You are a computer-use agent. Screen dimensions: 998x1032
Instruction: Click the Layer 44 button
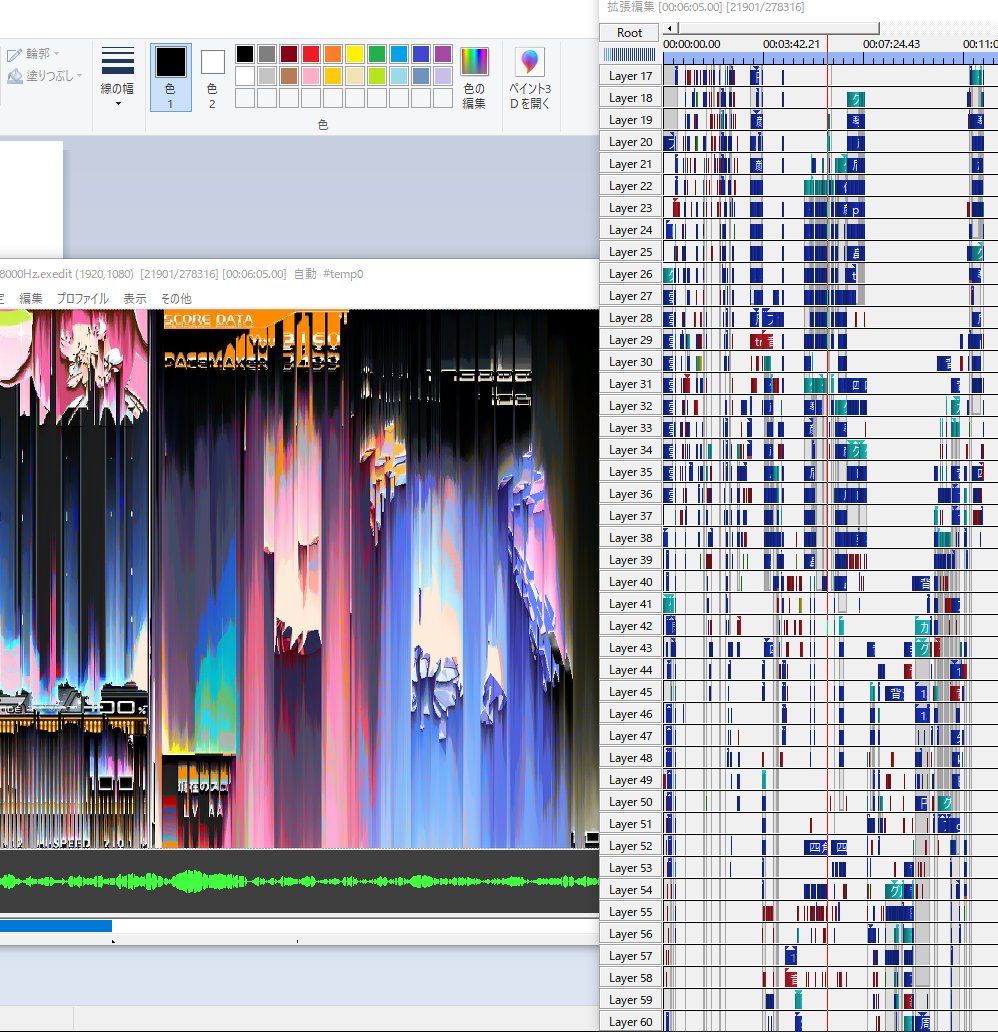point(629,669)
